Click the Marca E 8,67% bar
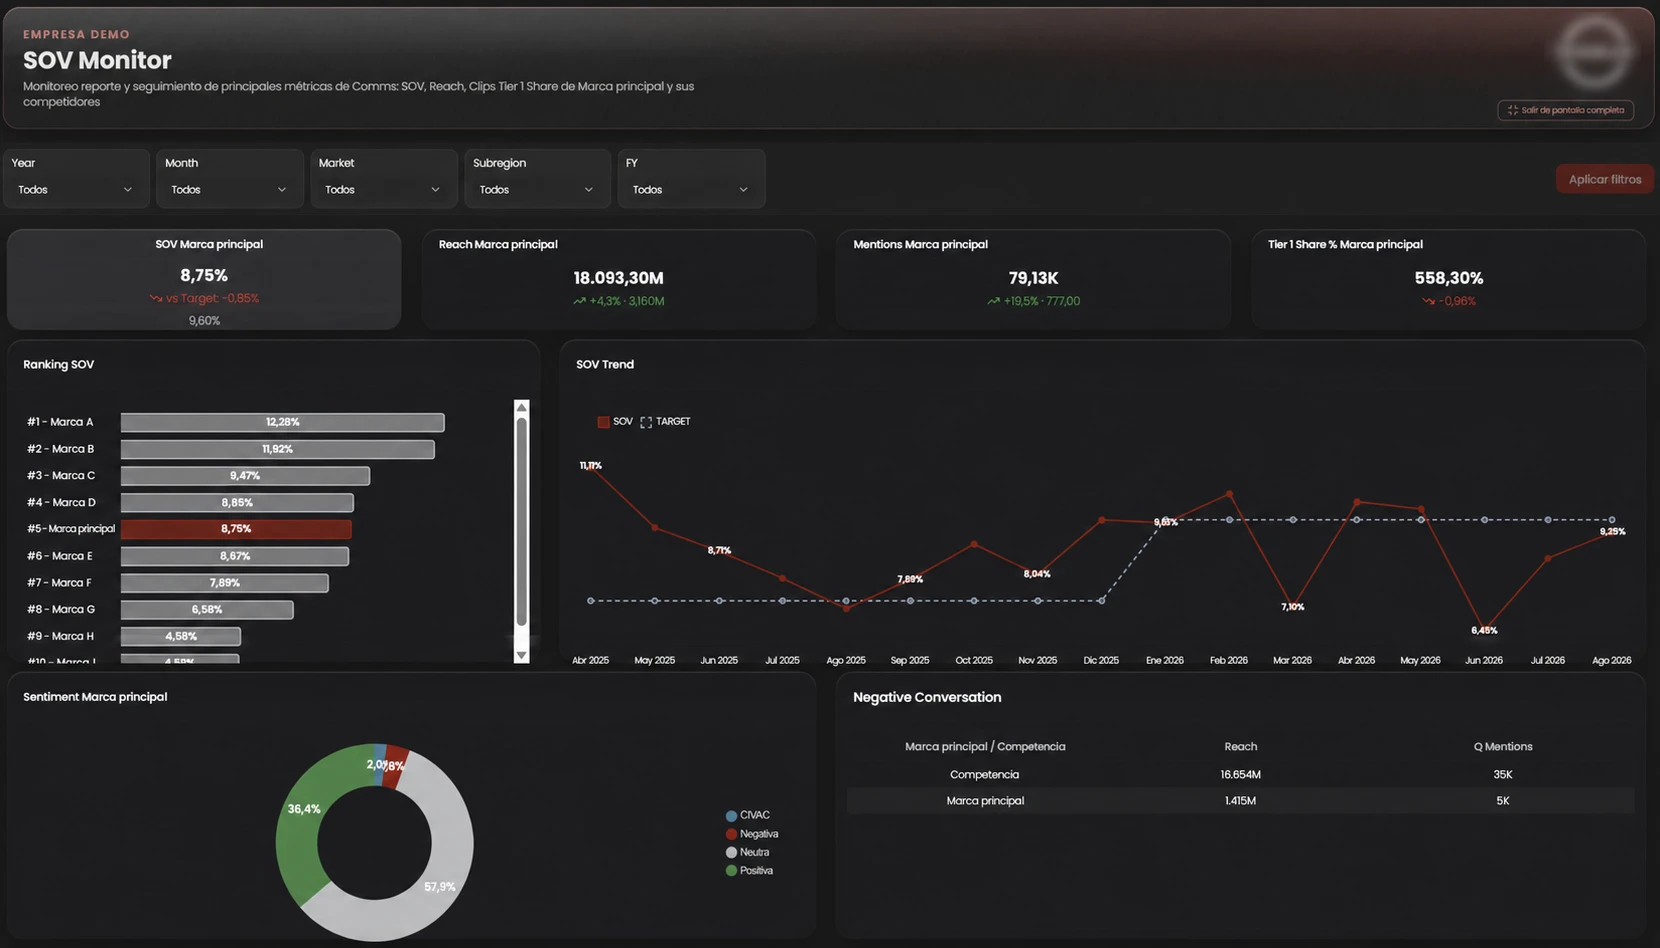Screen dimensions: 1660x948 (235, 556)
